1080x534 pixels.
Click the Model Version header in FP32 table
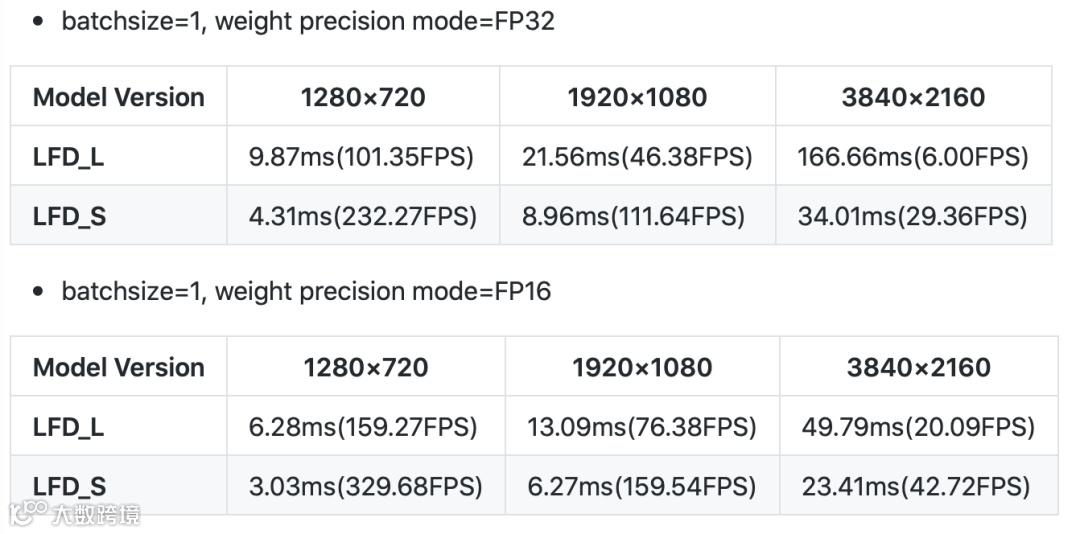119,97
